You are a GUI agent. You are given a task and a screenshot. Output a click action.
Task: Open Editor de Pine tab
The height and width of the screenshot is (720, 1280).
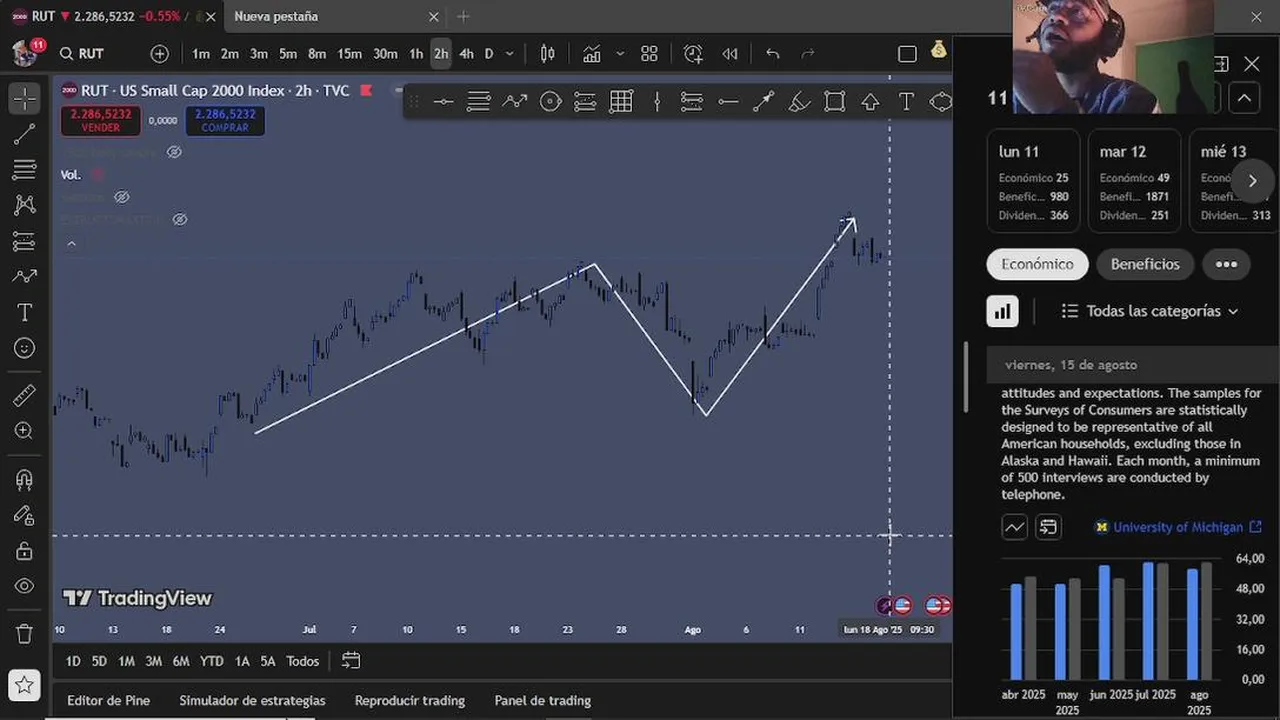point(108,701)
